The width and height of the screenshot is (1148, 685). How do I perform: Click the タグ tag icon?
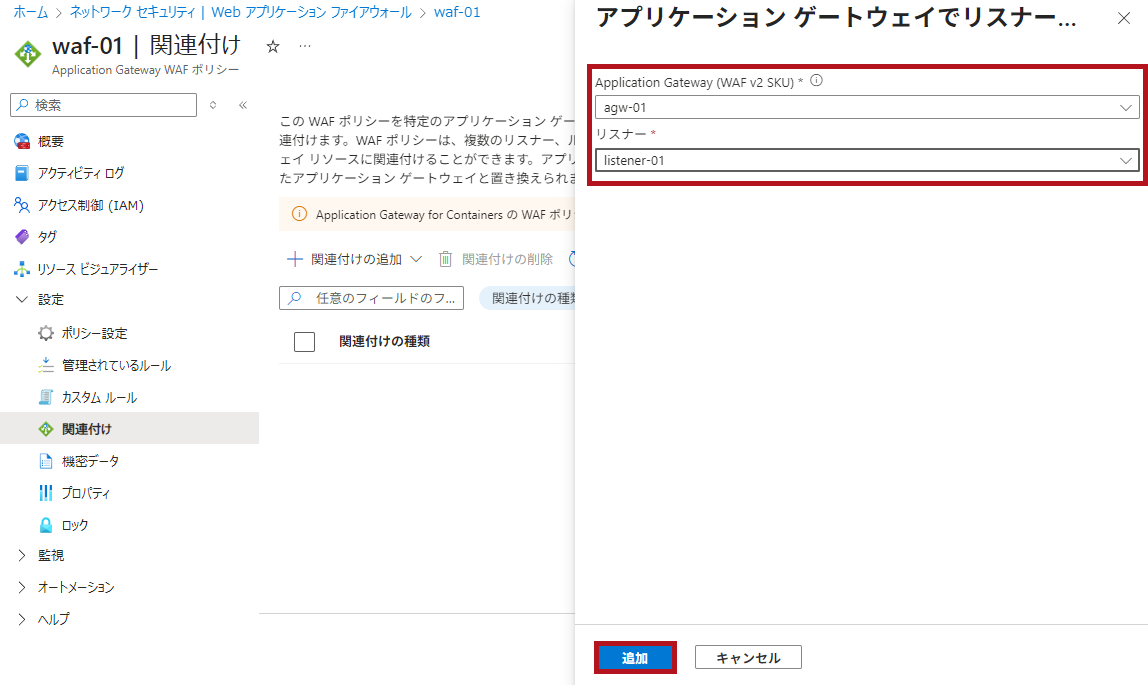pyautogui.click(x=22, y=237)
